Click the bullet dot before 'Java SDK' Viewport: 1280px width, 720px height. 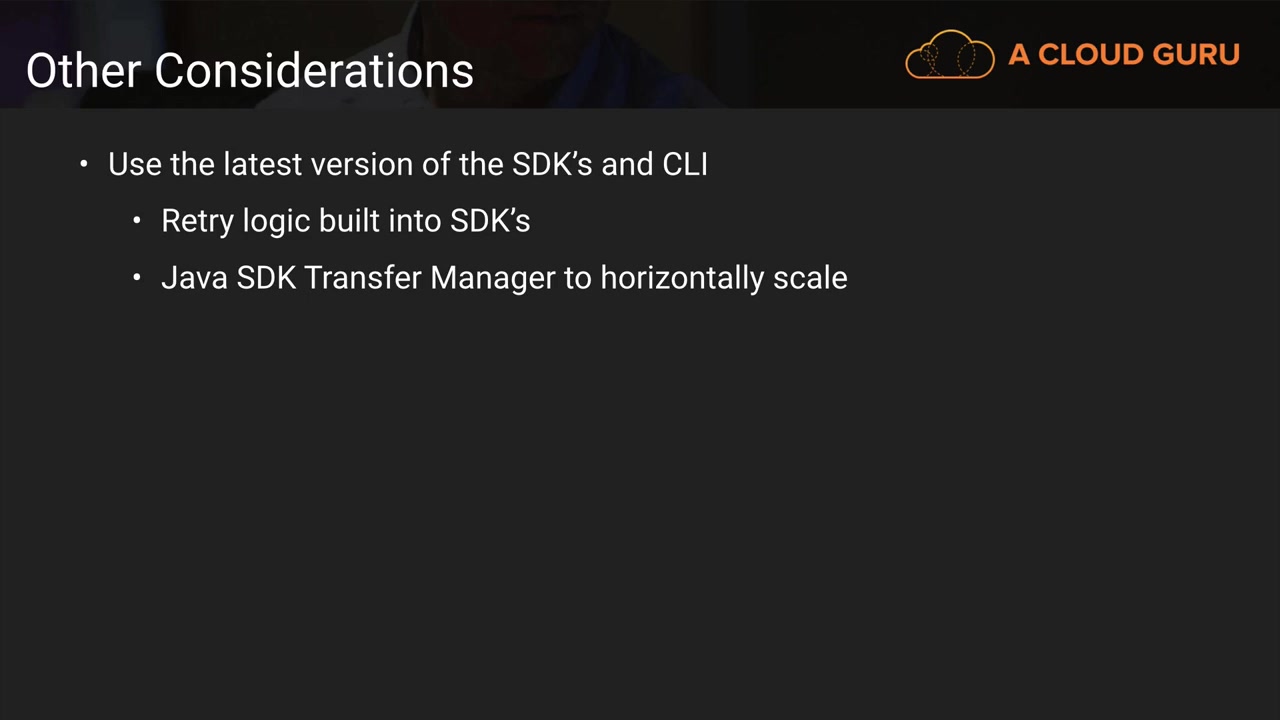pos(137,277)
